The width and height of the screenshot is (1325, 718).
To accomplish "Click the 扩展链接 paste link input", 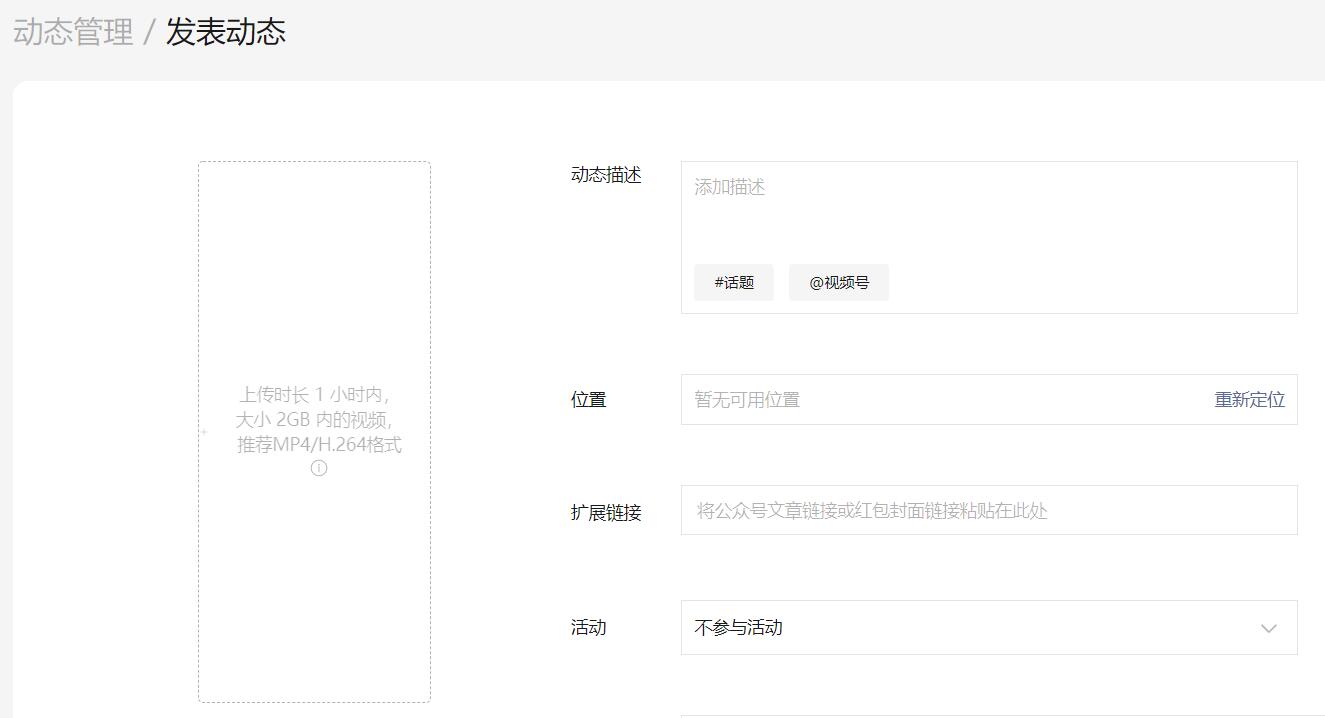I will (988, 511).
